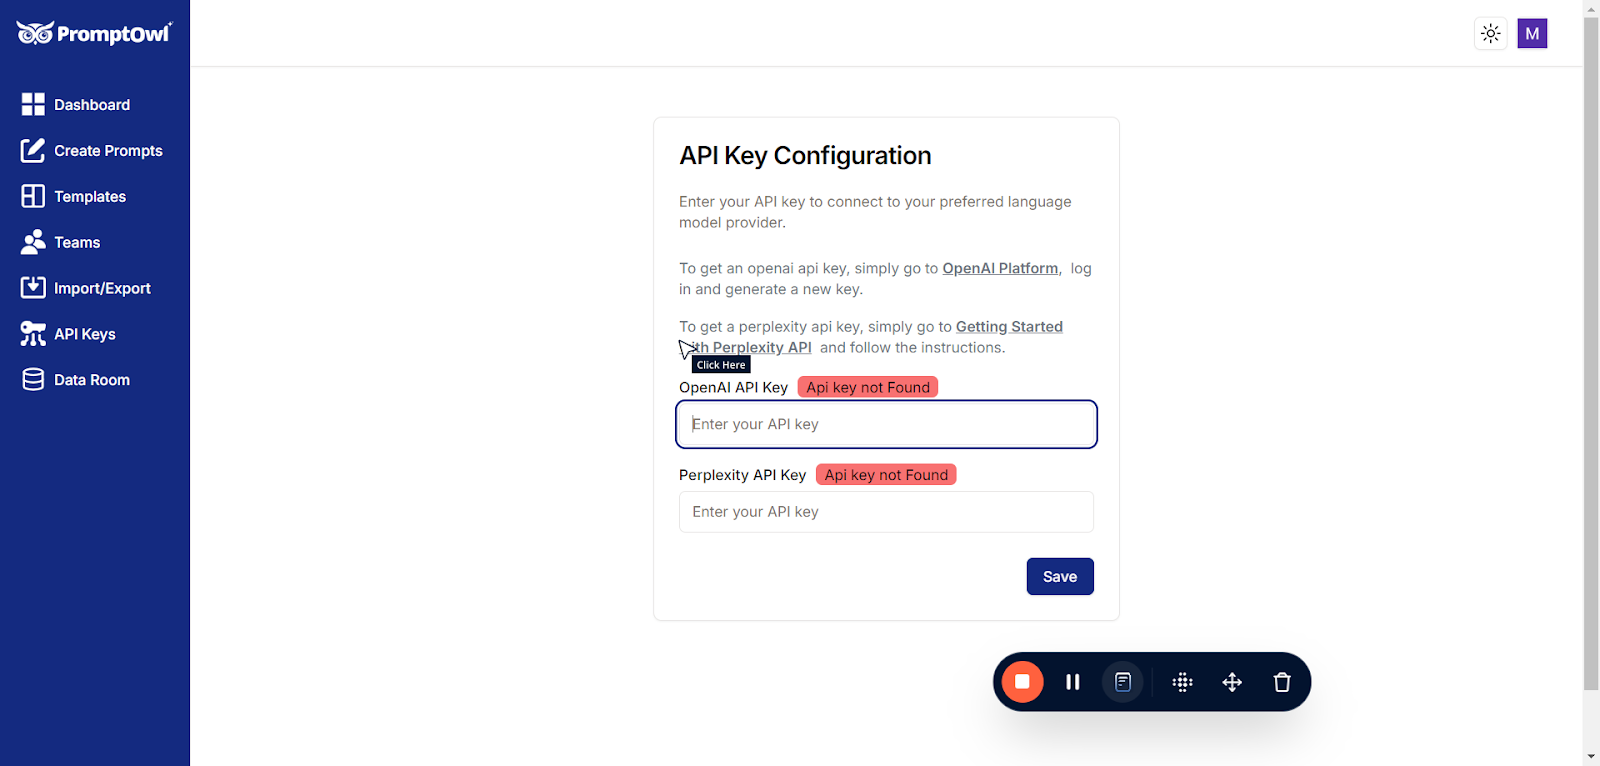Open the Import/Export section
This screenshot has width=1600, height=766.
101,289
